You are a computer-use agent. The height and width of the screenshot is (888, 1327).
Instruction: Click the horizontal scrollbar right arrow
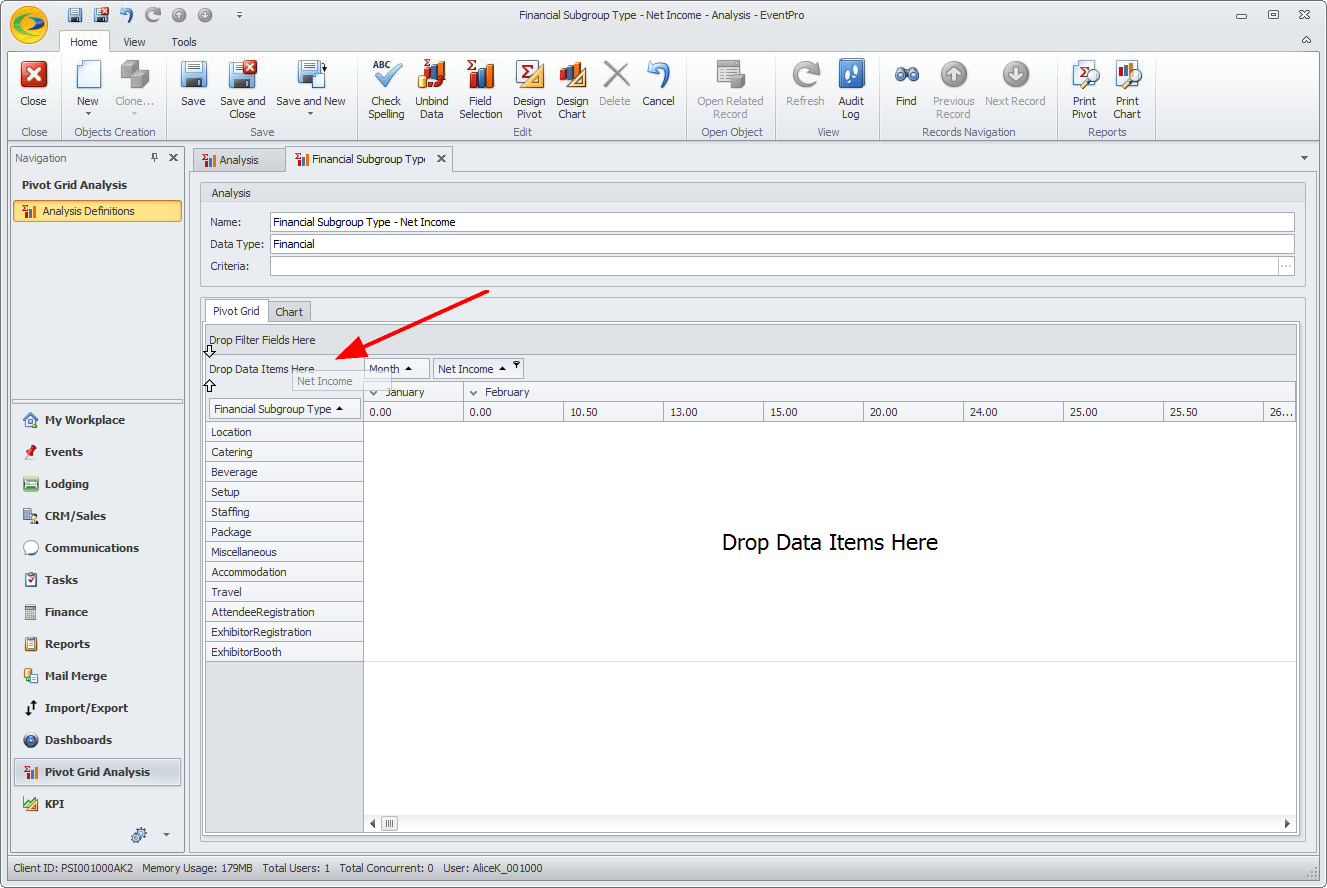tap(1288, 824)
